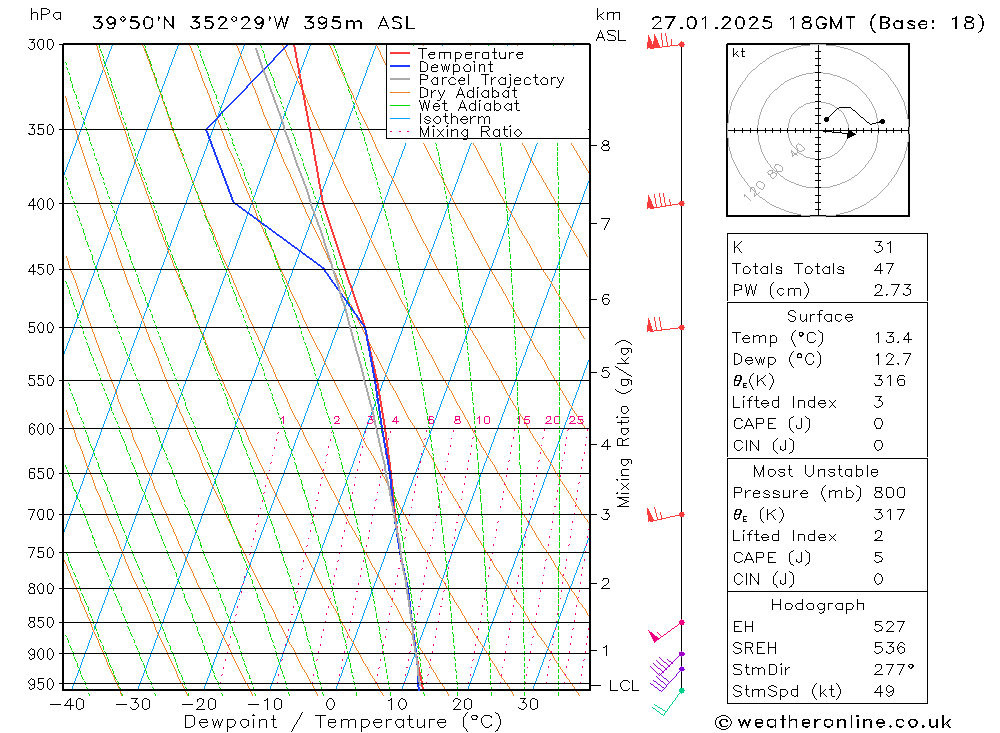Click the StmDir value 277°
The width and height of the screenshot is (1000, 733).
click(894, 670)
